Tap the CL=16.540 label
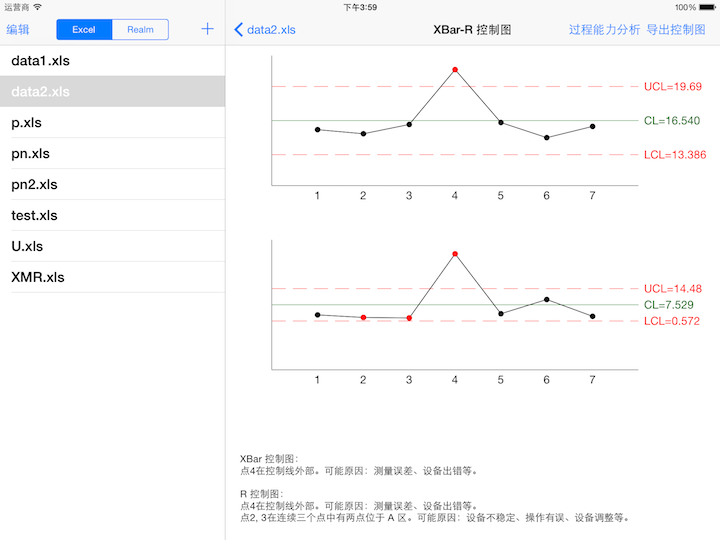The height and width of the screenshot is (540, 720). click(672, 120)
